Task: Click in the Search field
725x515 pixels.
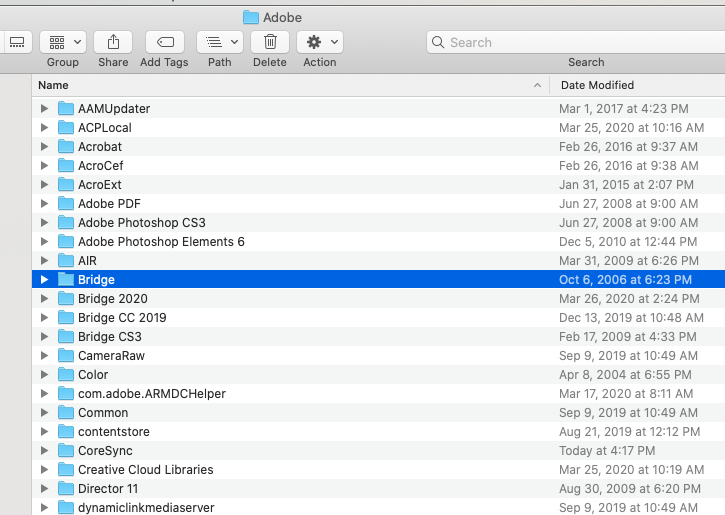Action: tap(580, 42)
